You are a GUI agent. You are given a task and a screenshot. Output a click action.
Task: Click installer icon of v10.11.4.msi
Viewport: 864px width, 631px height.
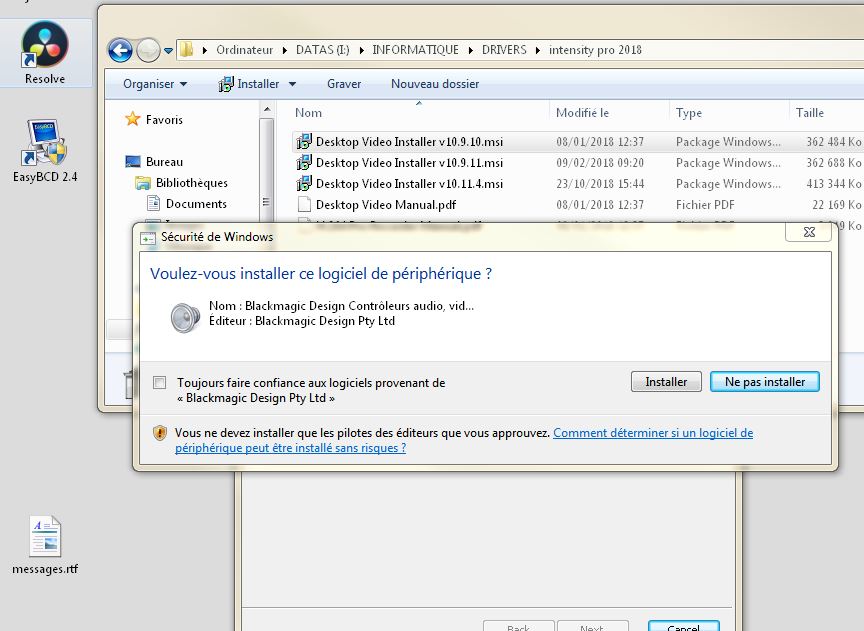(x=304, y=184)
